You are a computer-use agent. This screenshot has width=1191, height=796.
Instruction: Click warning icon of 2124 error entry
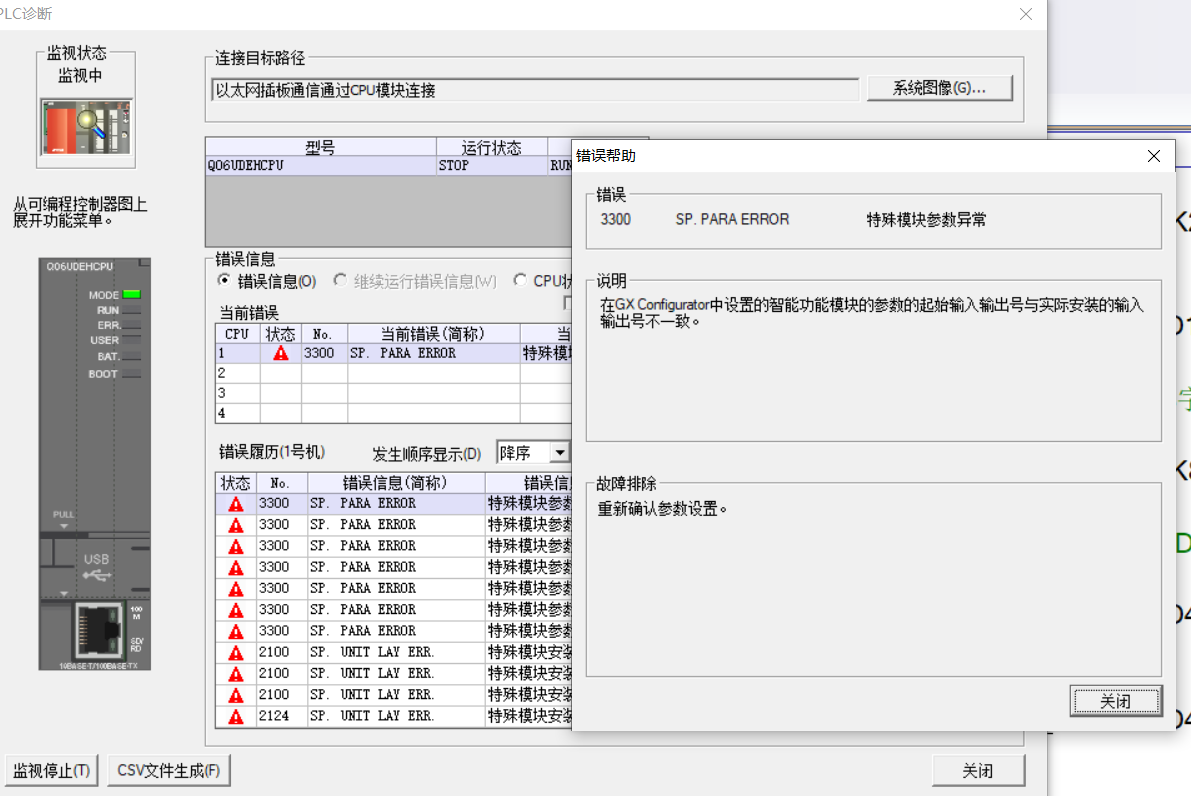pyautogui.click(x=236, y=717)
